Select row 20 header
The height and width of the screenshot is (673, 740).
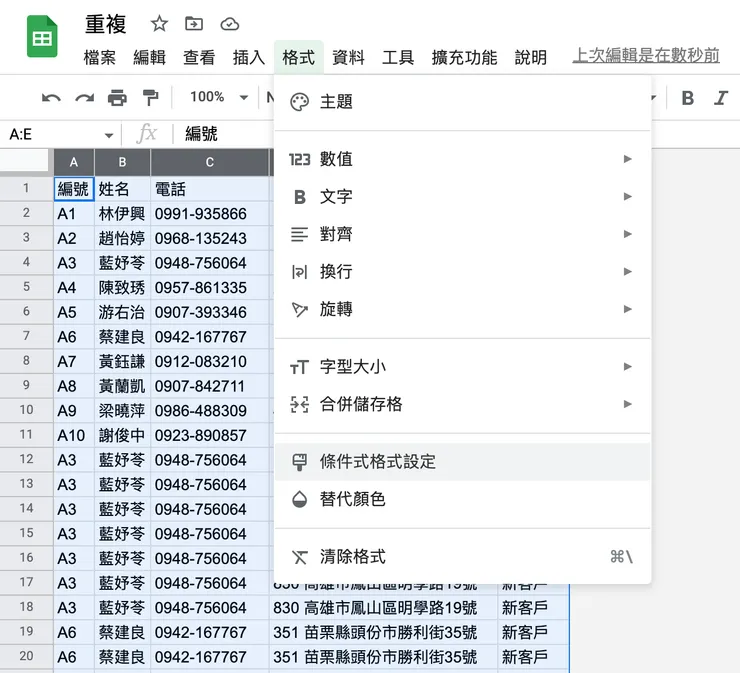tap(26, 656)
